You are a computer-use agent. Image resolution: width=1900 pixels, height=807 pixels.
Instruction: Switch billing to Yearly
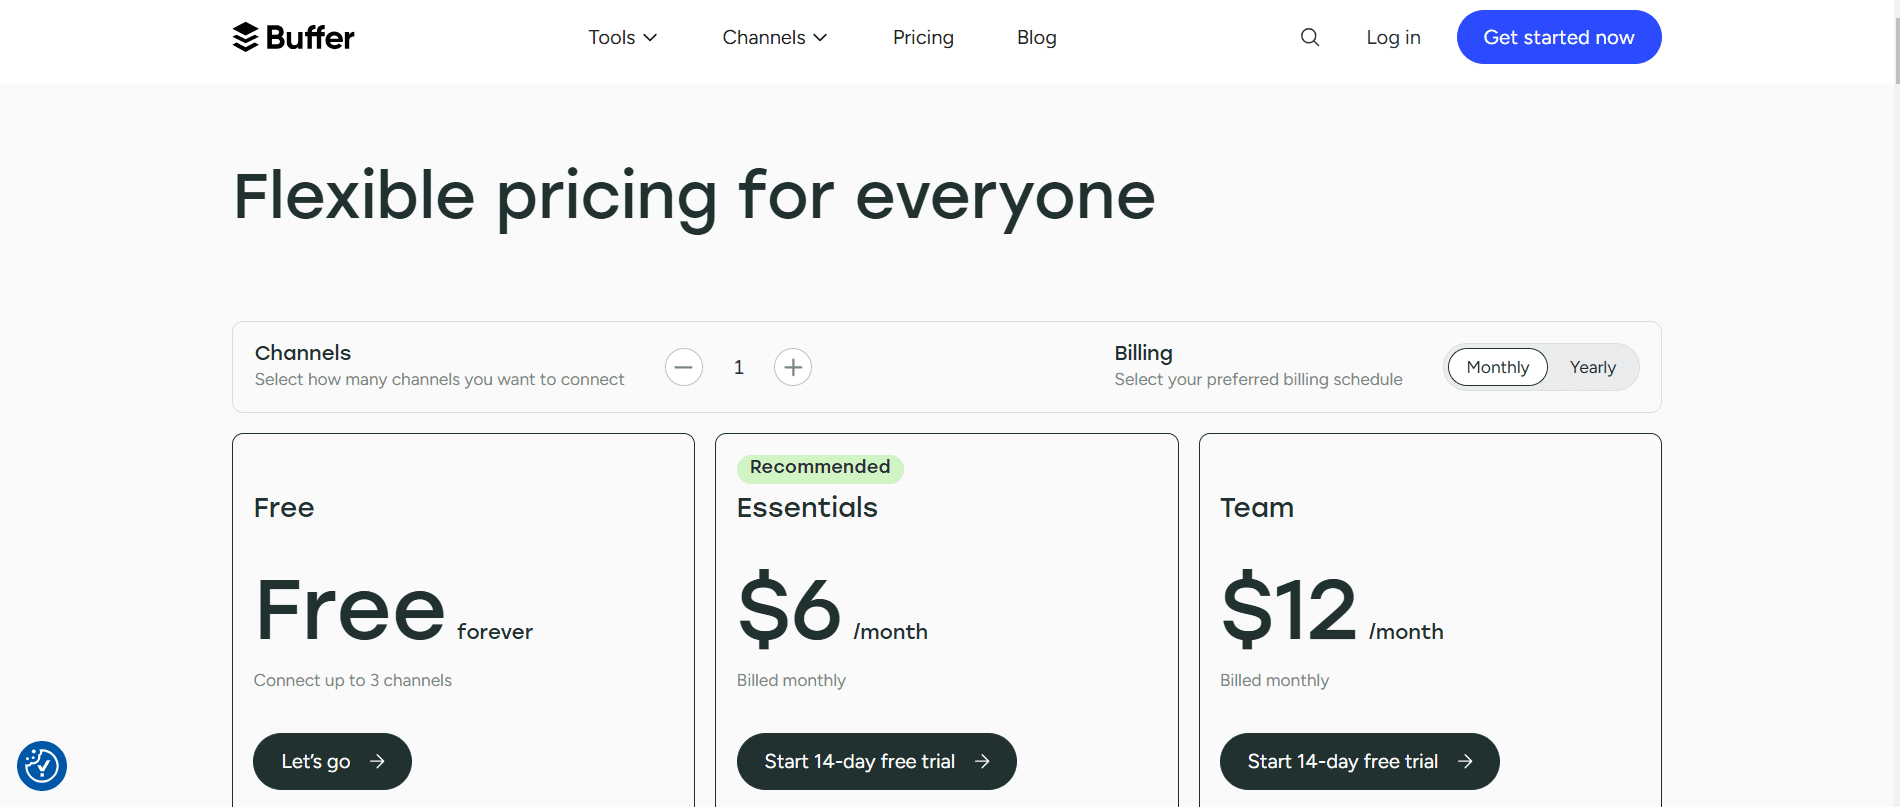tap(1592, 367)
